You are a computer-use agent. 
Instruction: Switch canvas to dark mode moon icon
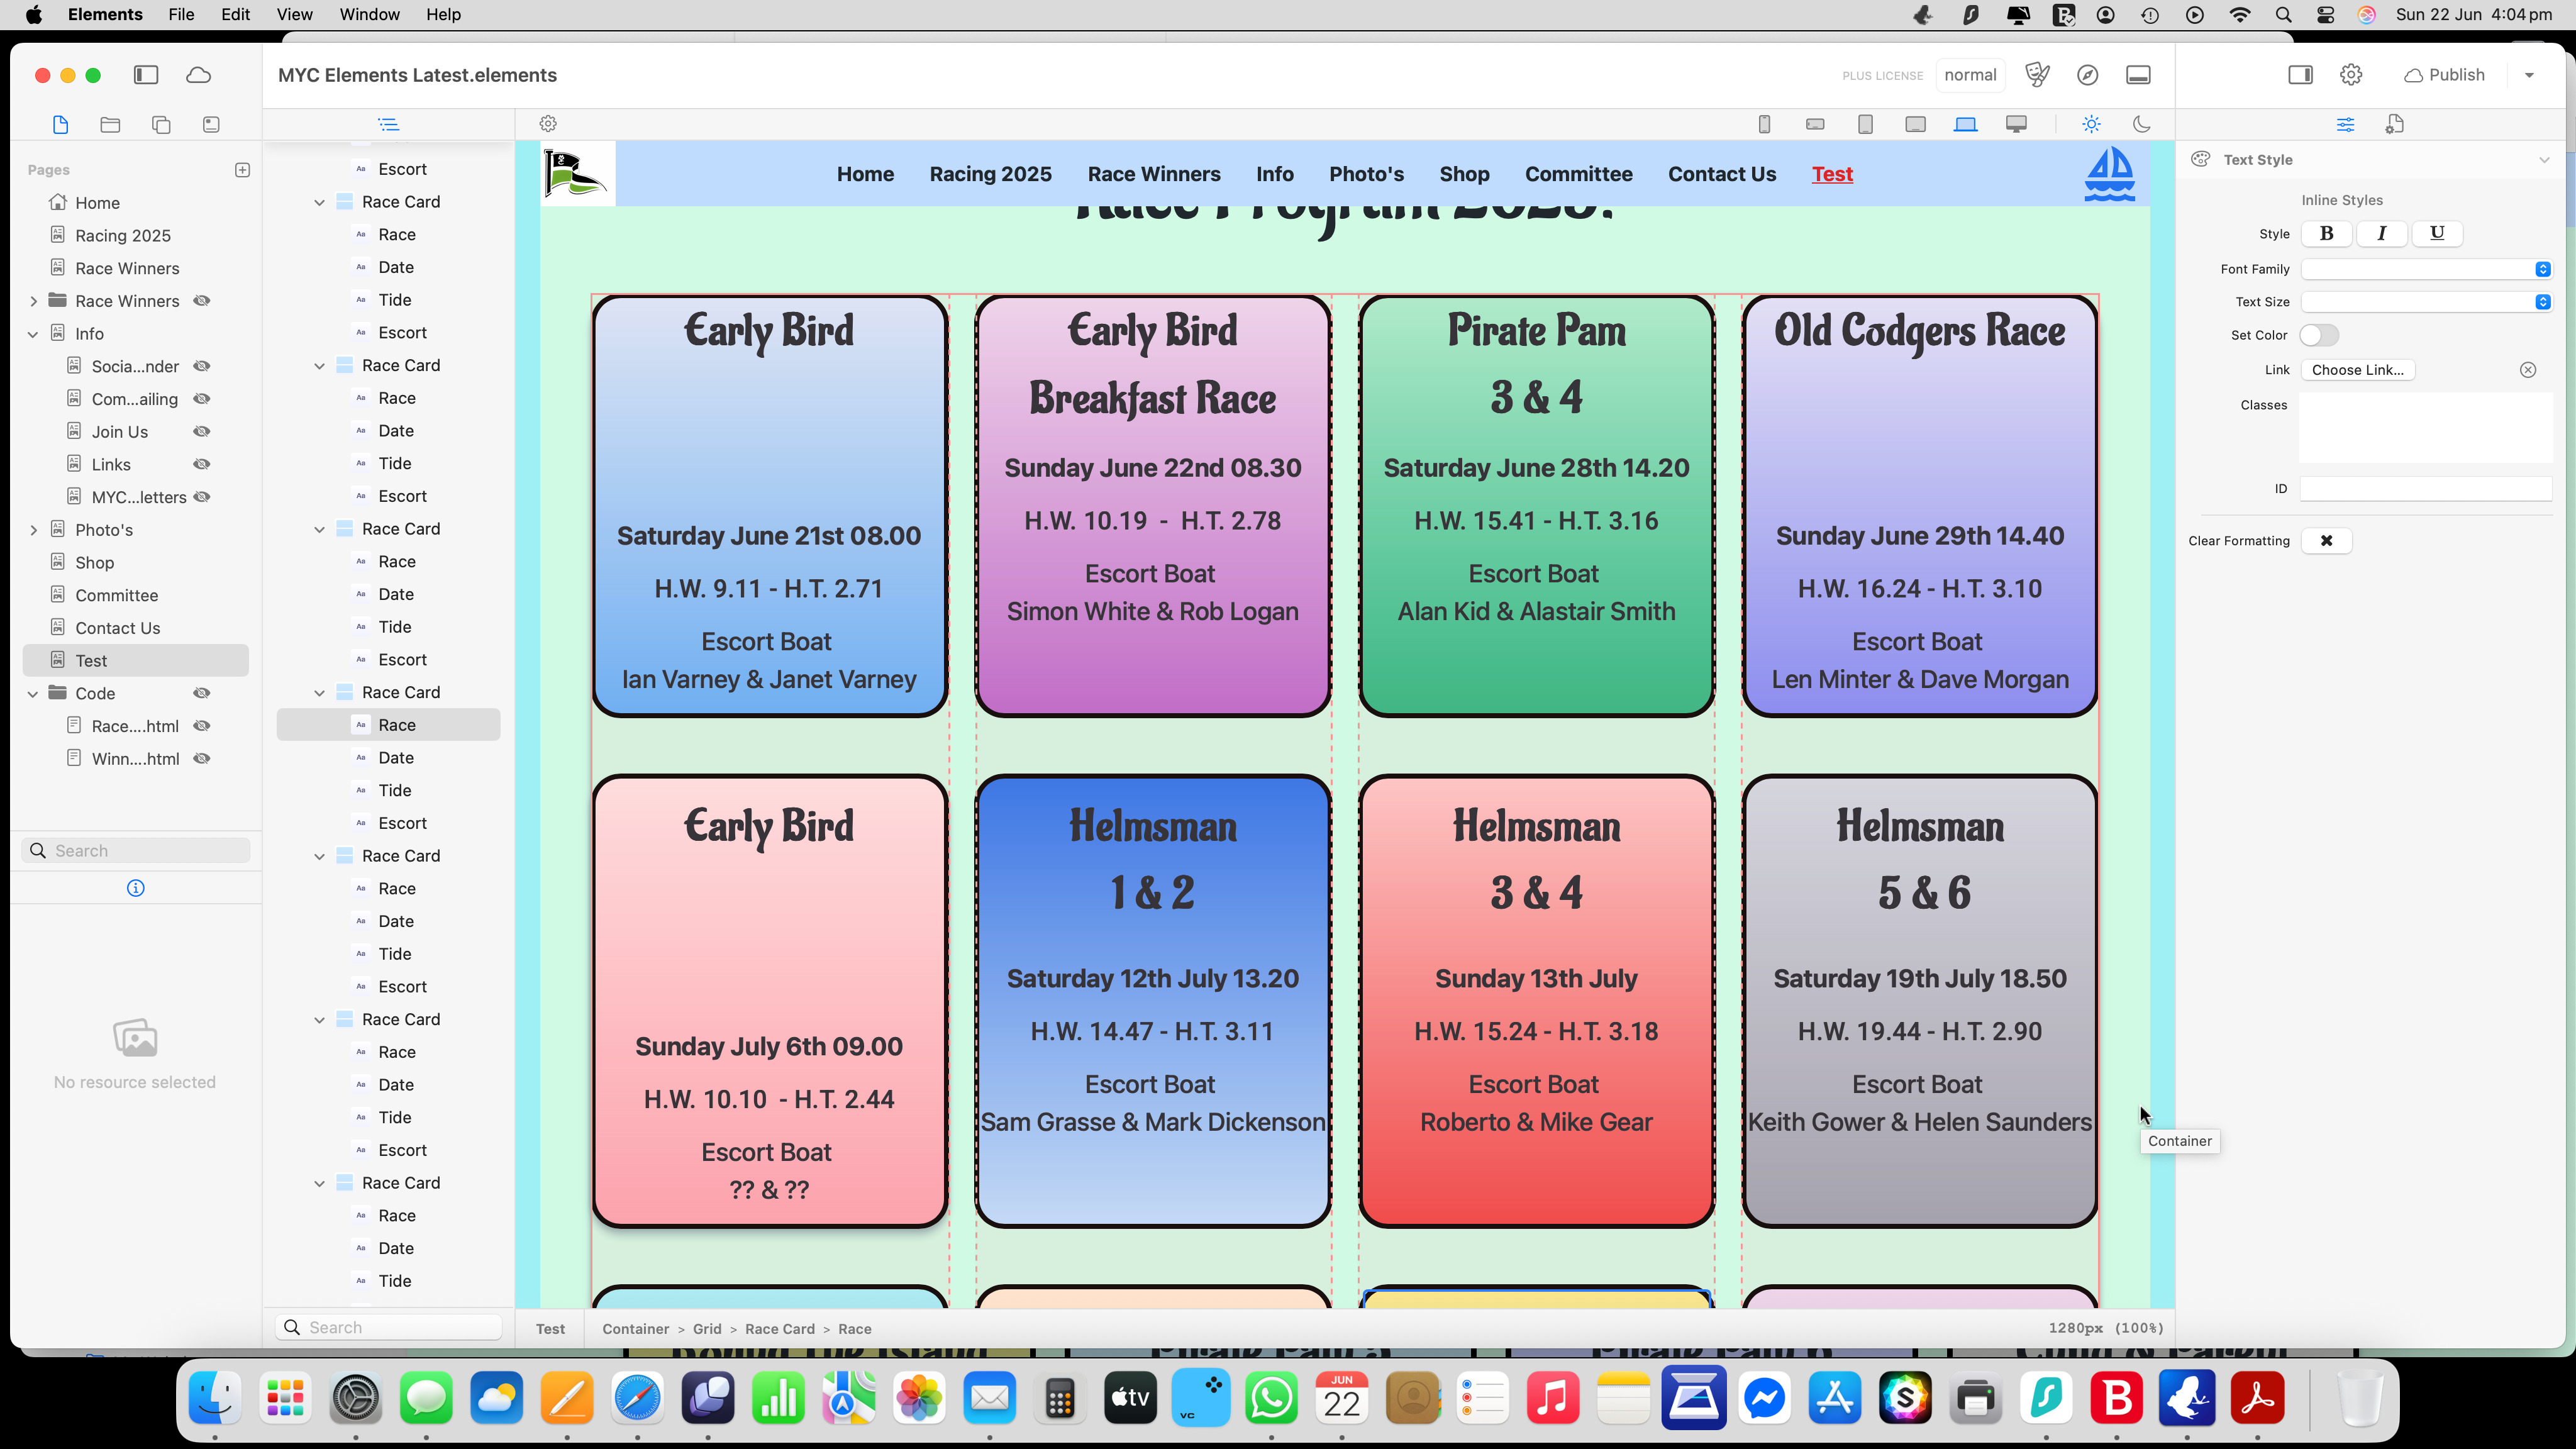point(2141,124)
